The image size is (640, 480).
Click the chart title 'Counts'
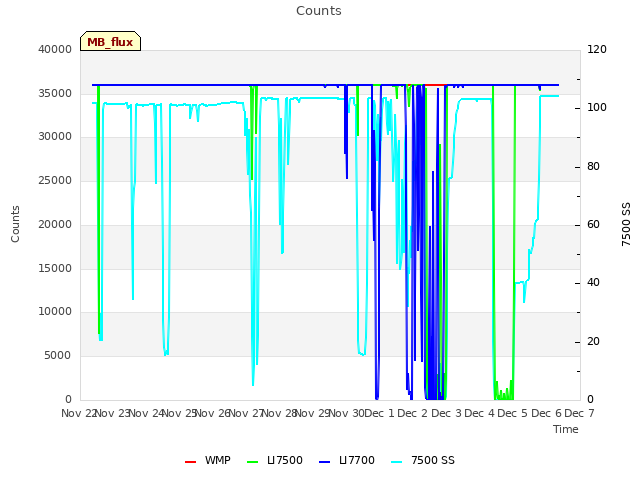(x=319, y=11)
